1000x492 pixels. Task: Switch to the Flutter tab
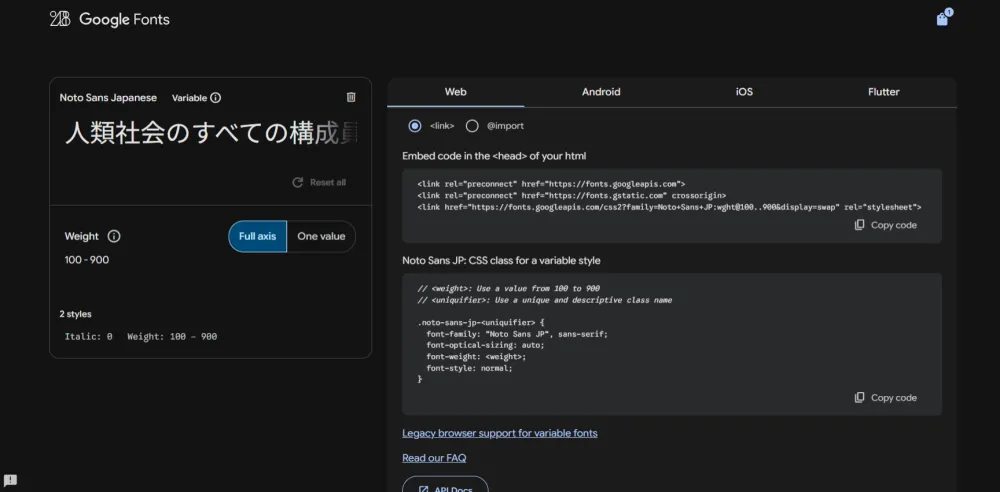(883, 92)
